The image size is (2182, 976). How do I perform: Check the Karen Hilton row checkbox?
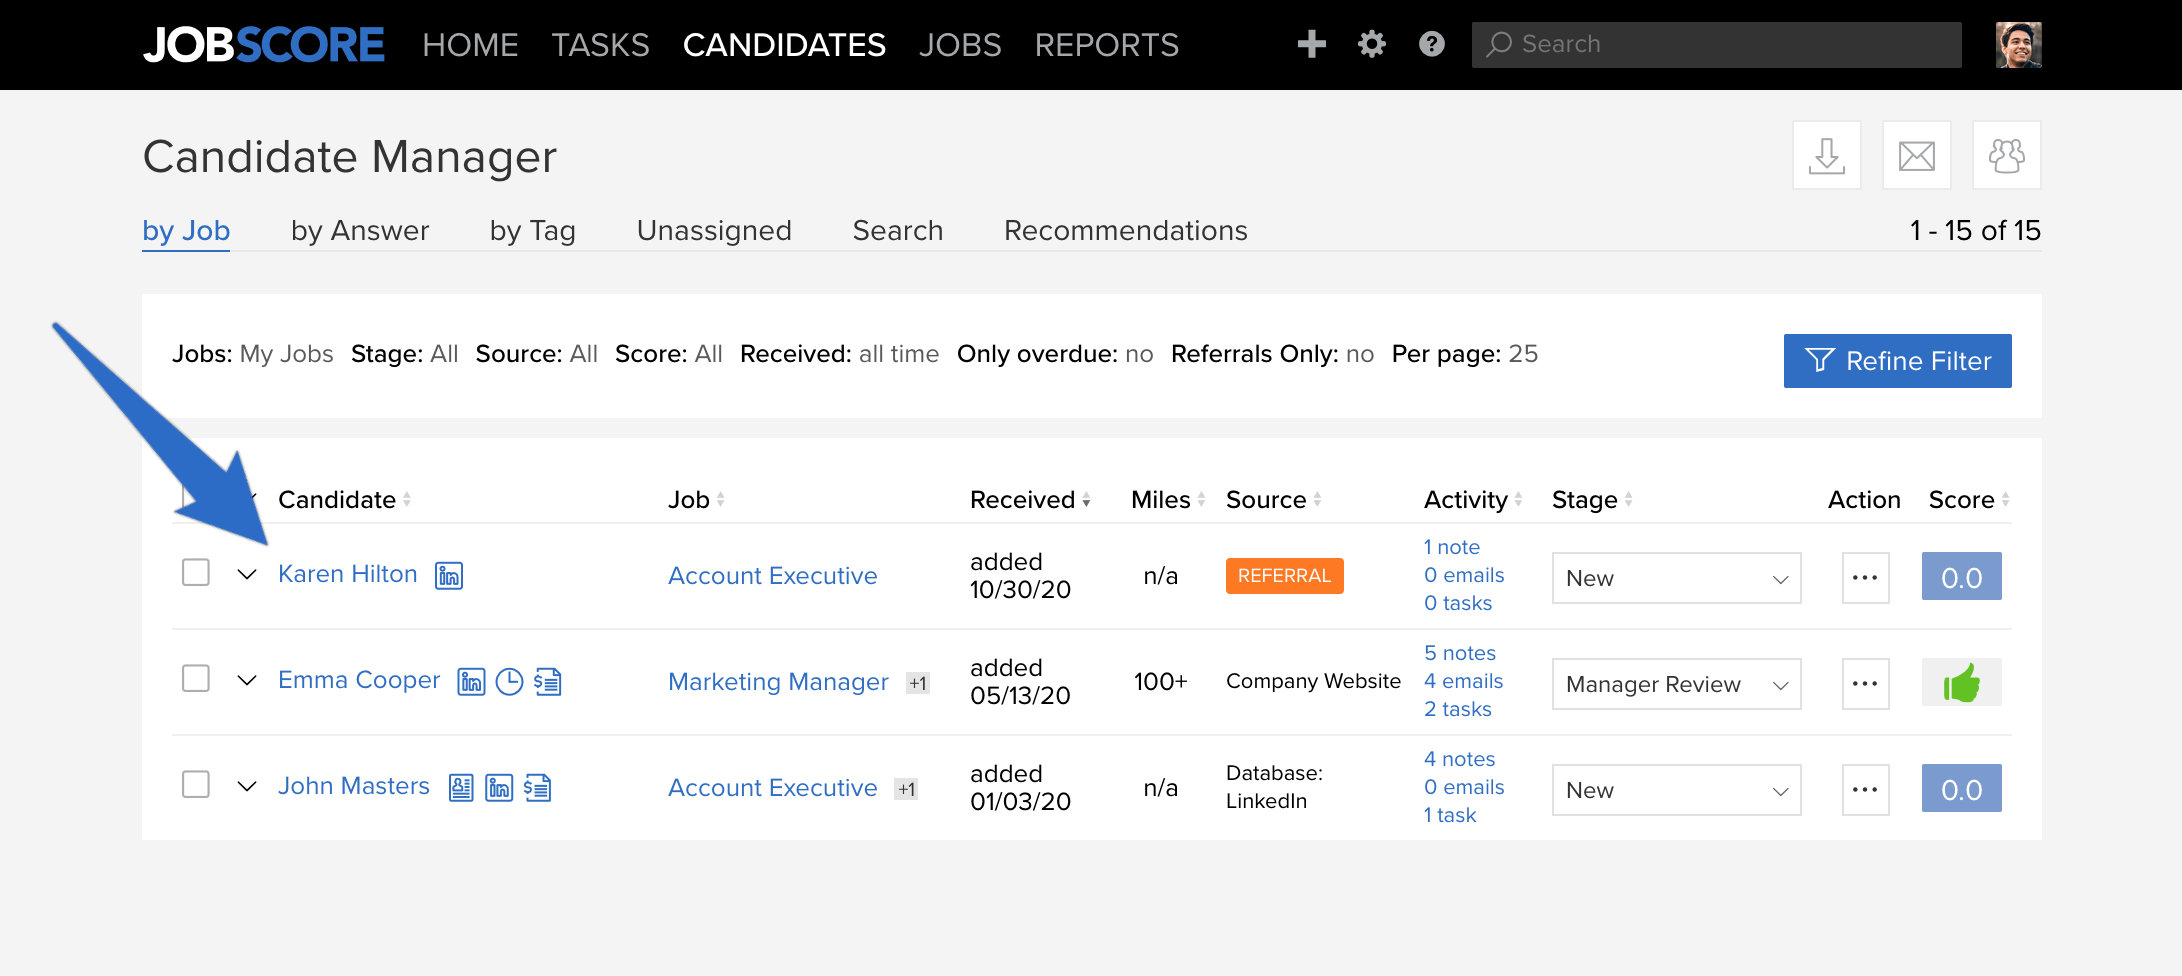pos(196,573)
